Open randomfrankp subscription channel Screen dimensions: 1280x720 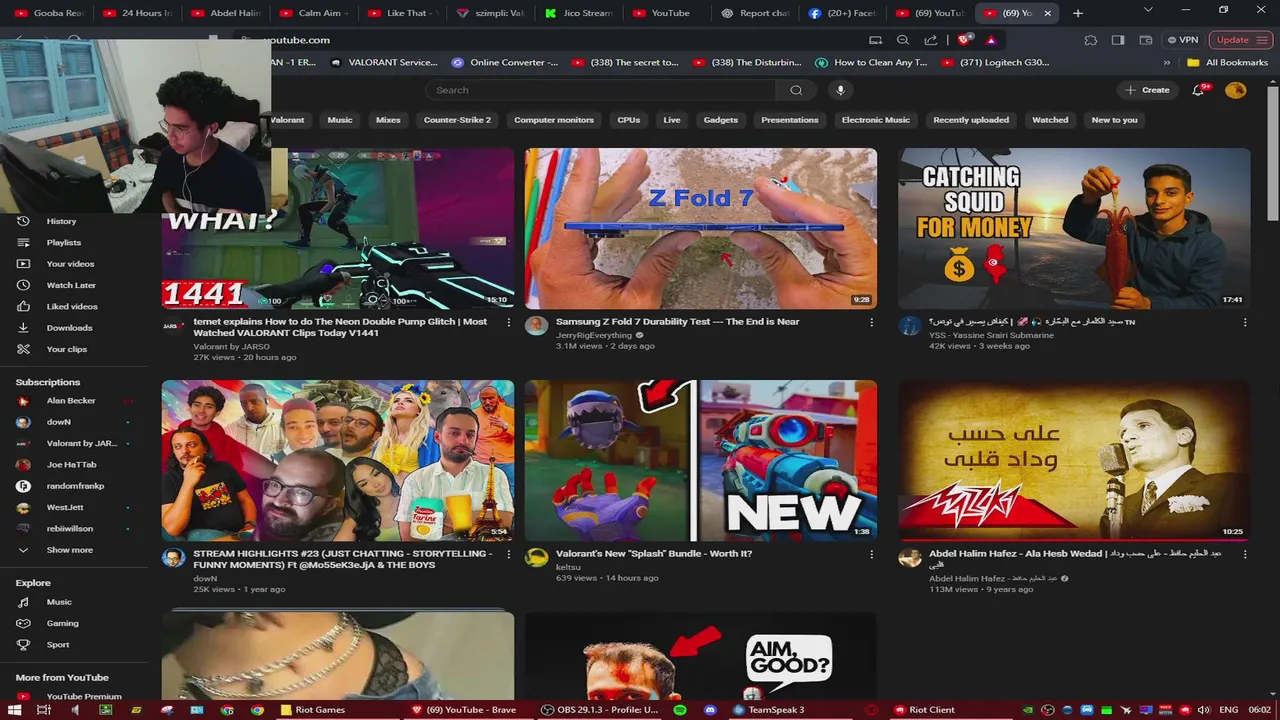coord(75,486)
